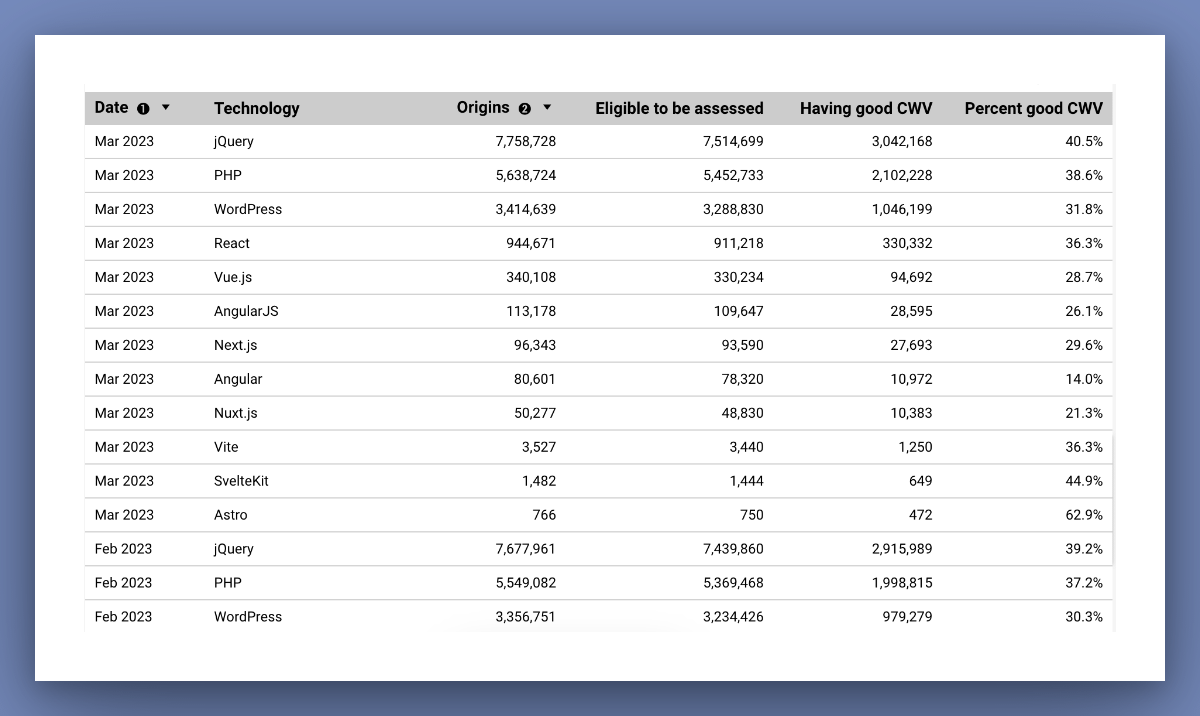The width and height of the screenshot is (1200, 716).
Task: Click the Astro technology cell
Action: tap(231, 515)
